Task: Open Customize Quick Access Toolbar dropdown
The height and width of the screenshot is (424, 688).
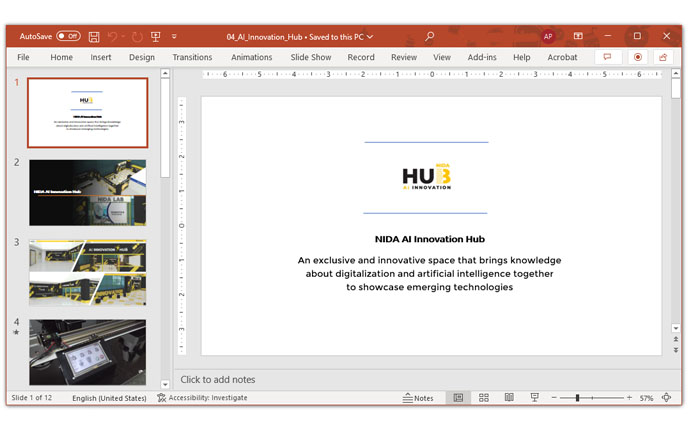Action: pyautogui.click(x=174, y=36)
